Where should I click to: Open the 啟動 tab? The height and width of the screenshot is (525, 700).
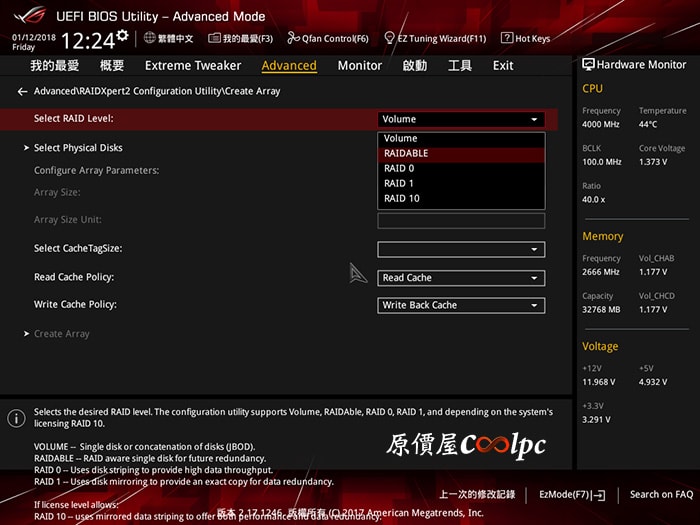415,66
